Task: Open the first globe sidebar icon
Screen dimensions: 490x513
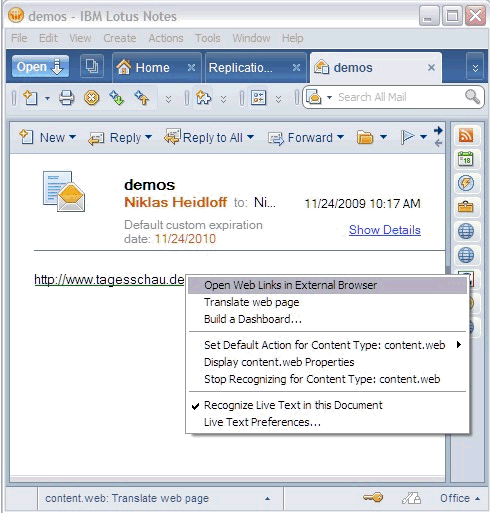Action: pyautogui.click(x=466, y=231)
